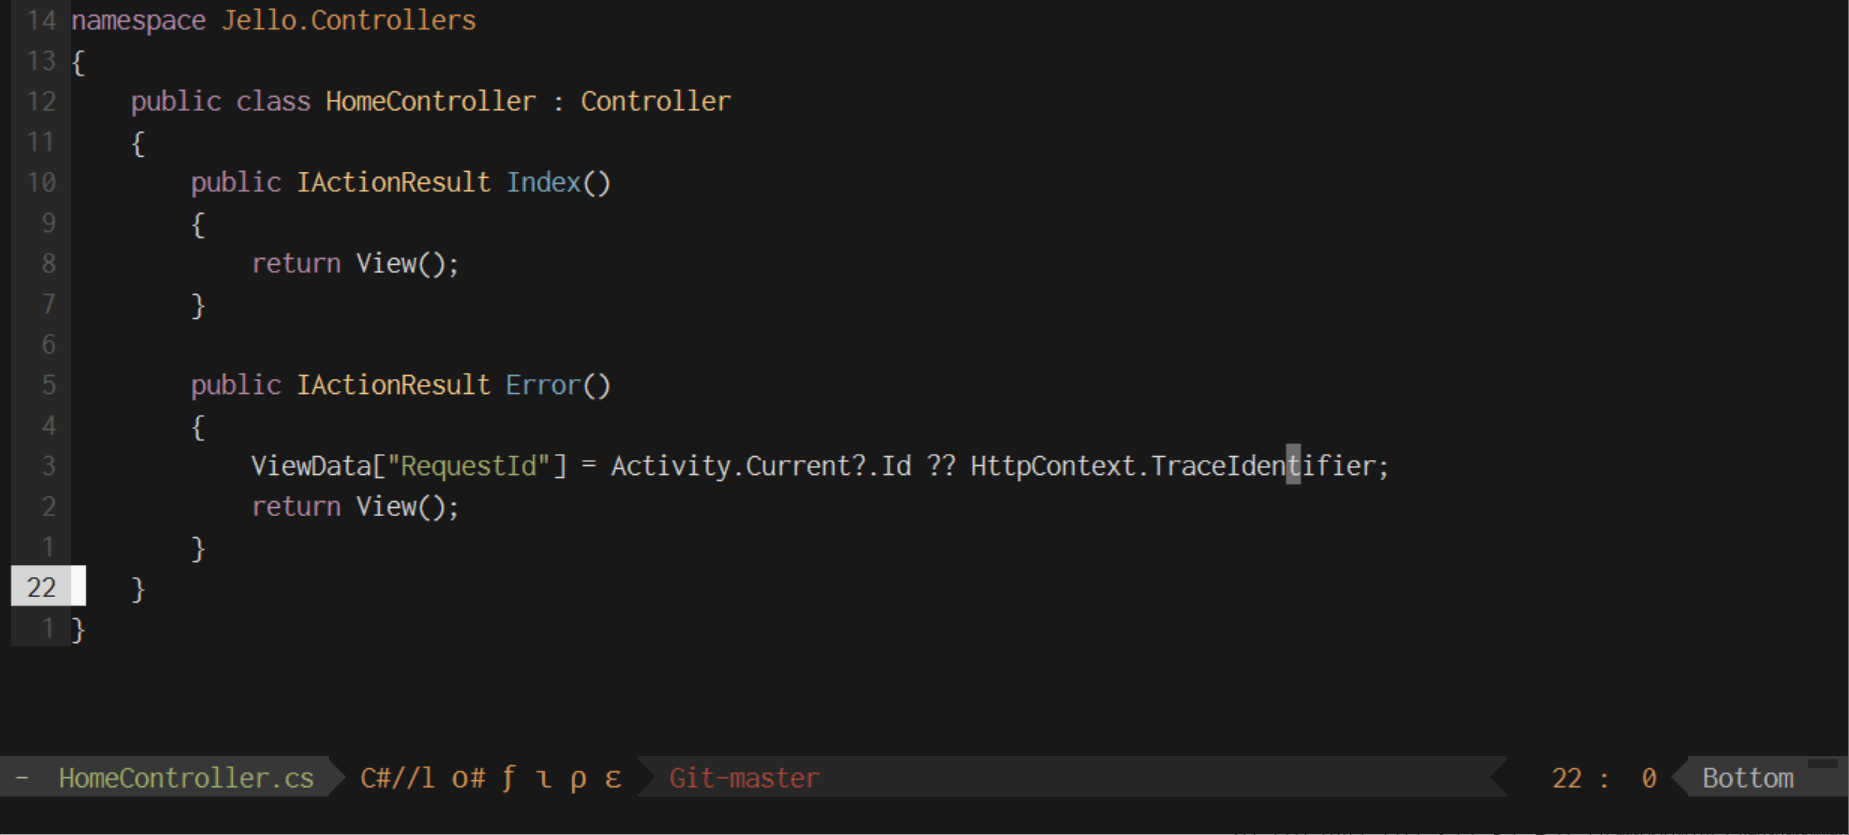1849x835 pixels.
Task: Click the HomeController class name
Action: point(430,101)
